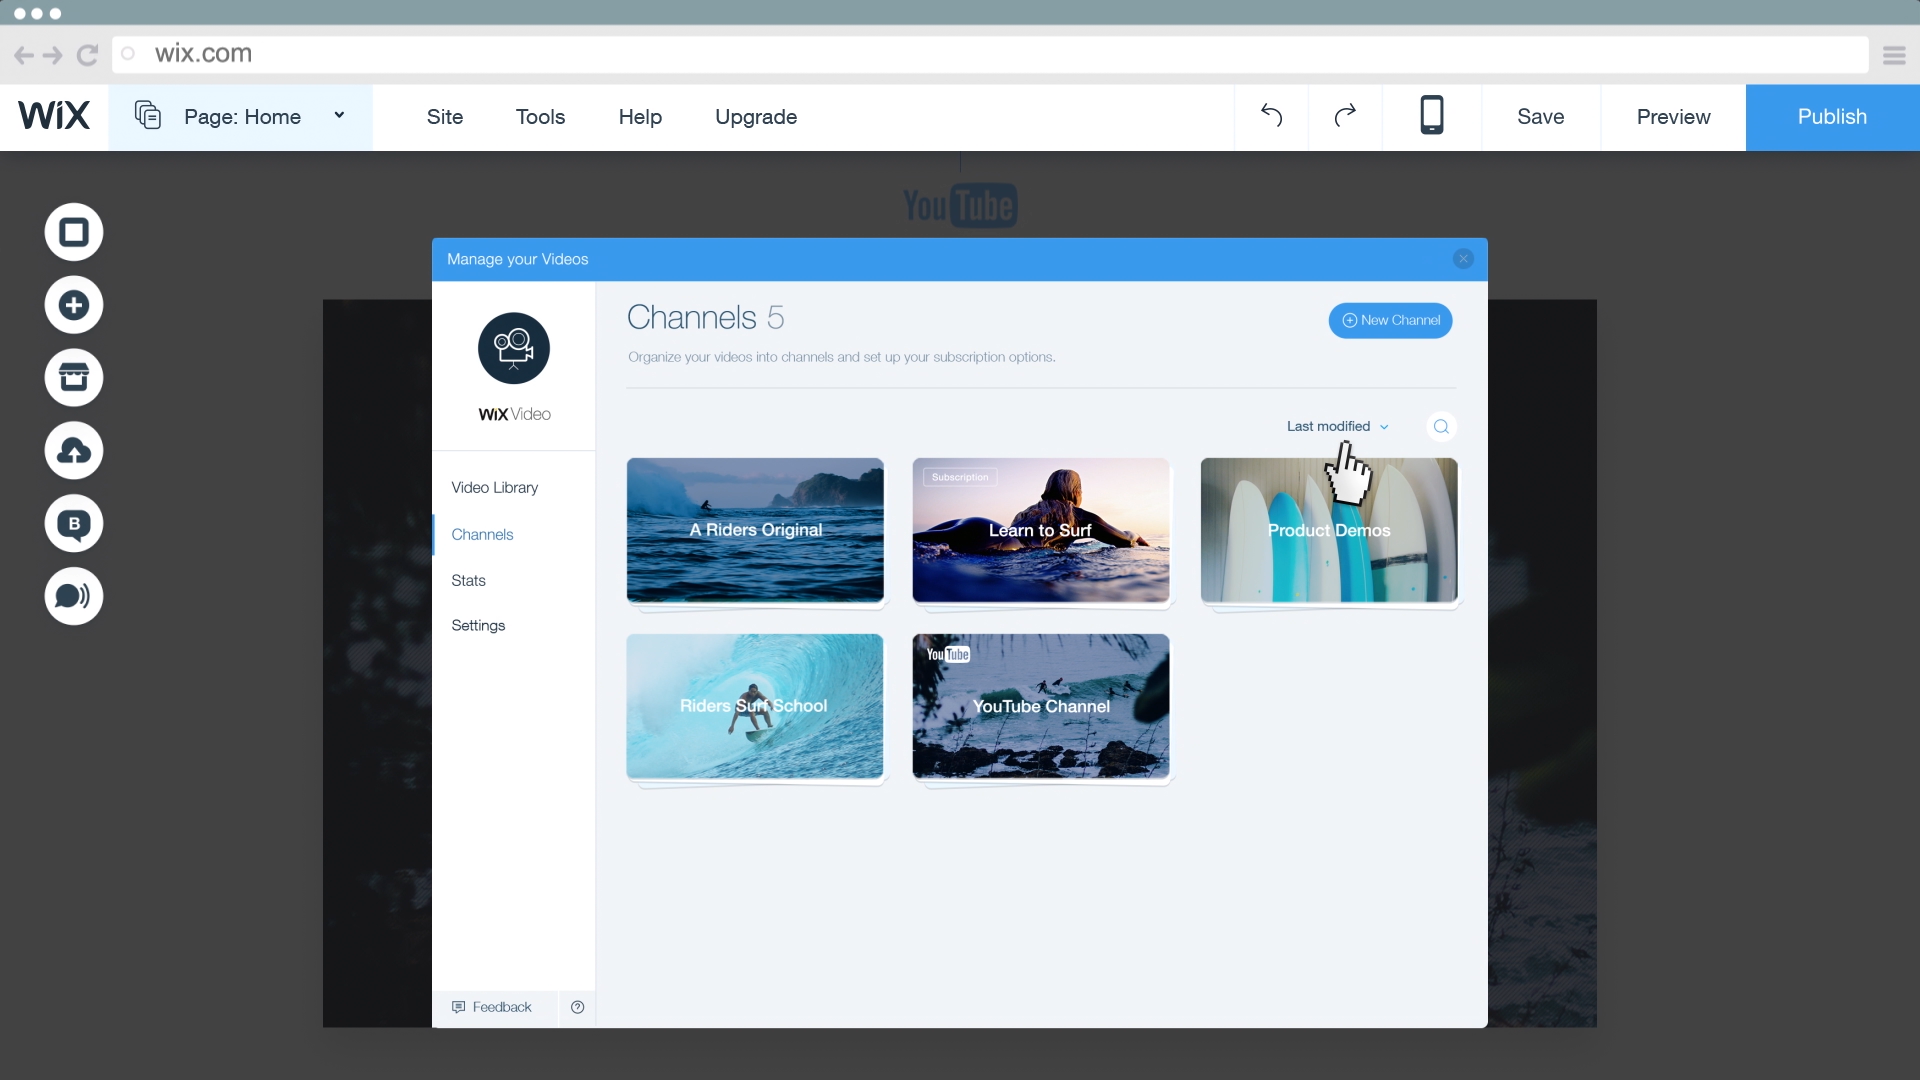Open the App Market store icon
Viewport: 1920px width, 1080px height.
[74, 378]
